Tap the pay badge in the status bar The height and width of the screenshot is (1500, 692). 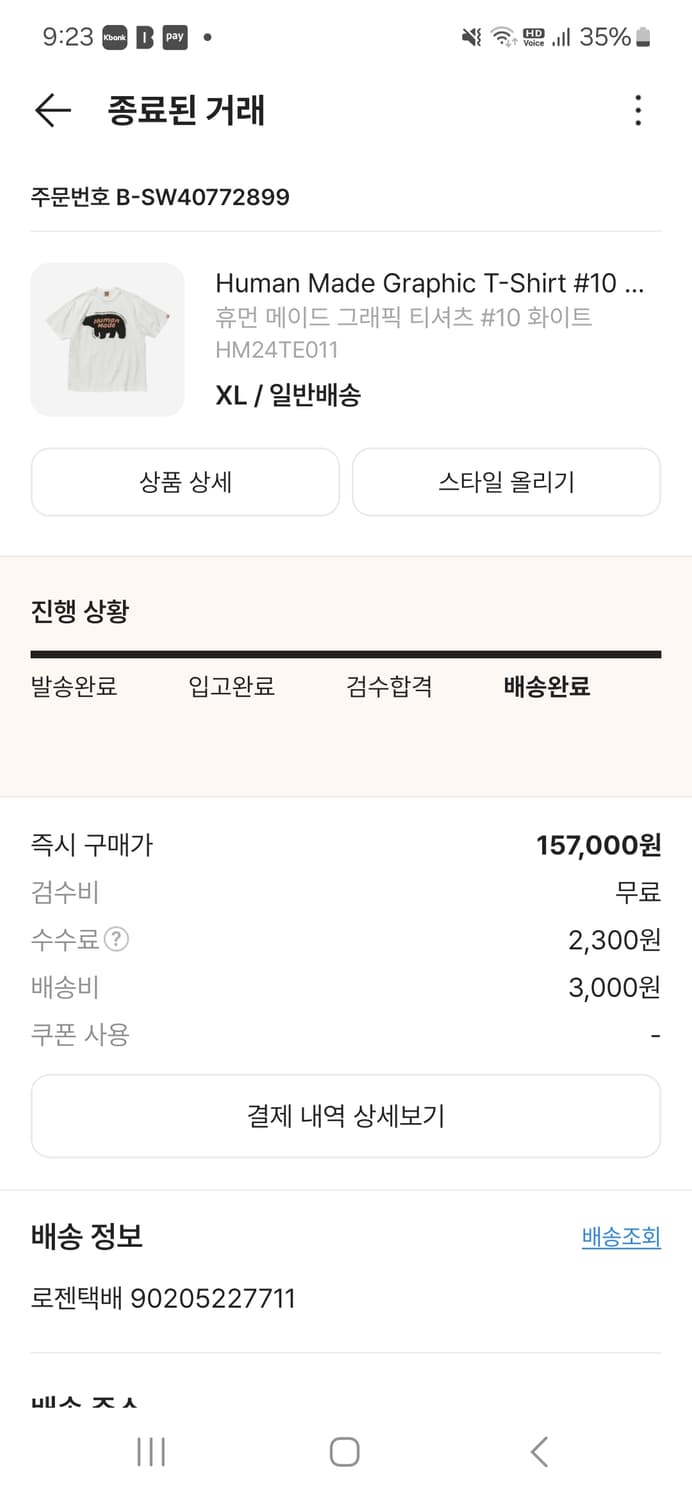pos(174,37)
